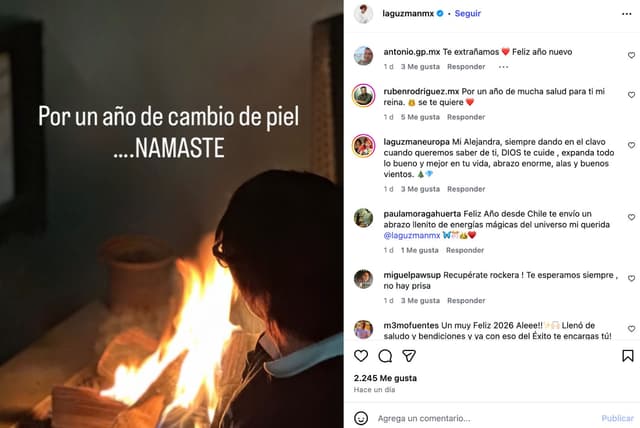Reply to rubenrodriguez.mx's comment
The height and width of the screenshot is (428, 640).
tap(466, 117)
